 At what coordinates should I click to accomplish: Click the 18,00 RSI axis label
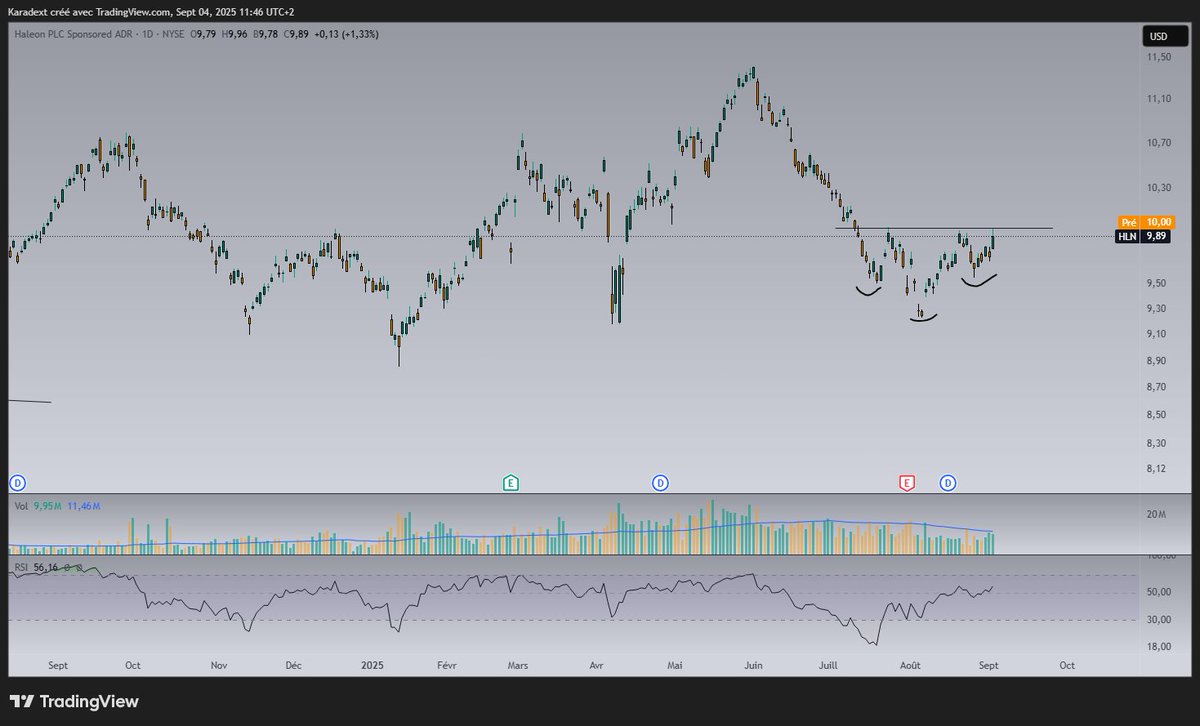pos(1159,646)
